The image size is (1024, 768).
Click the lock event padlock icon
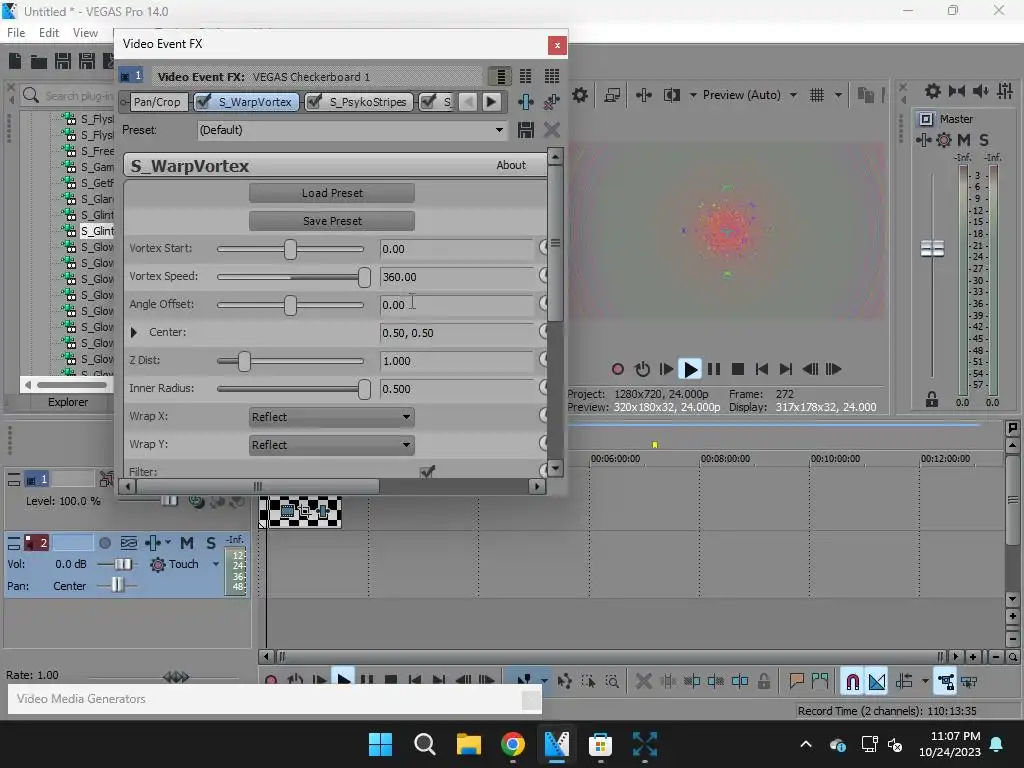click(763, 682)
